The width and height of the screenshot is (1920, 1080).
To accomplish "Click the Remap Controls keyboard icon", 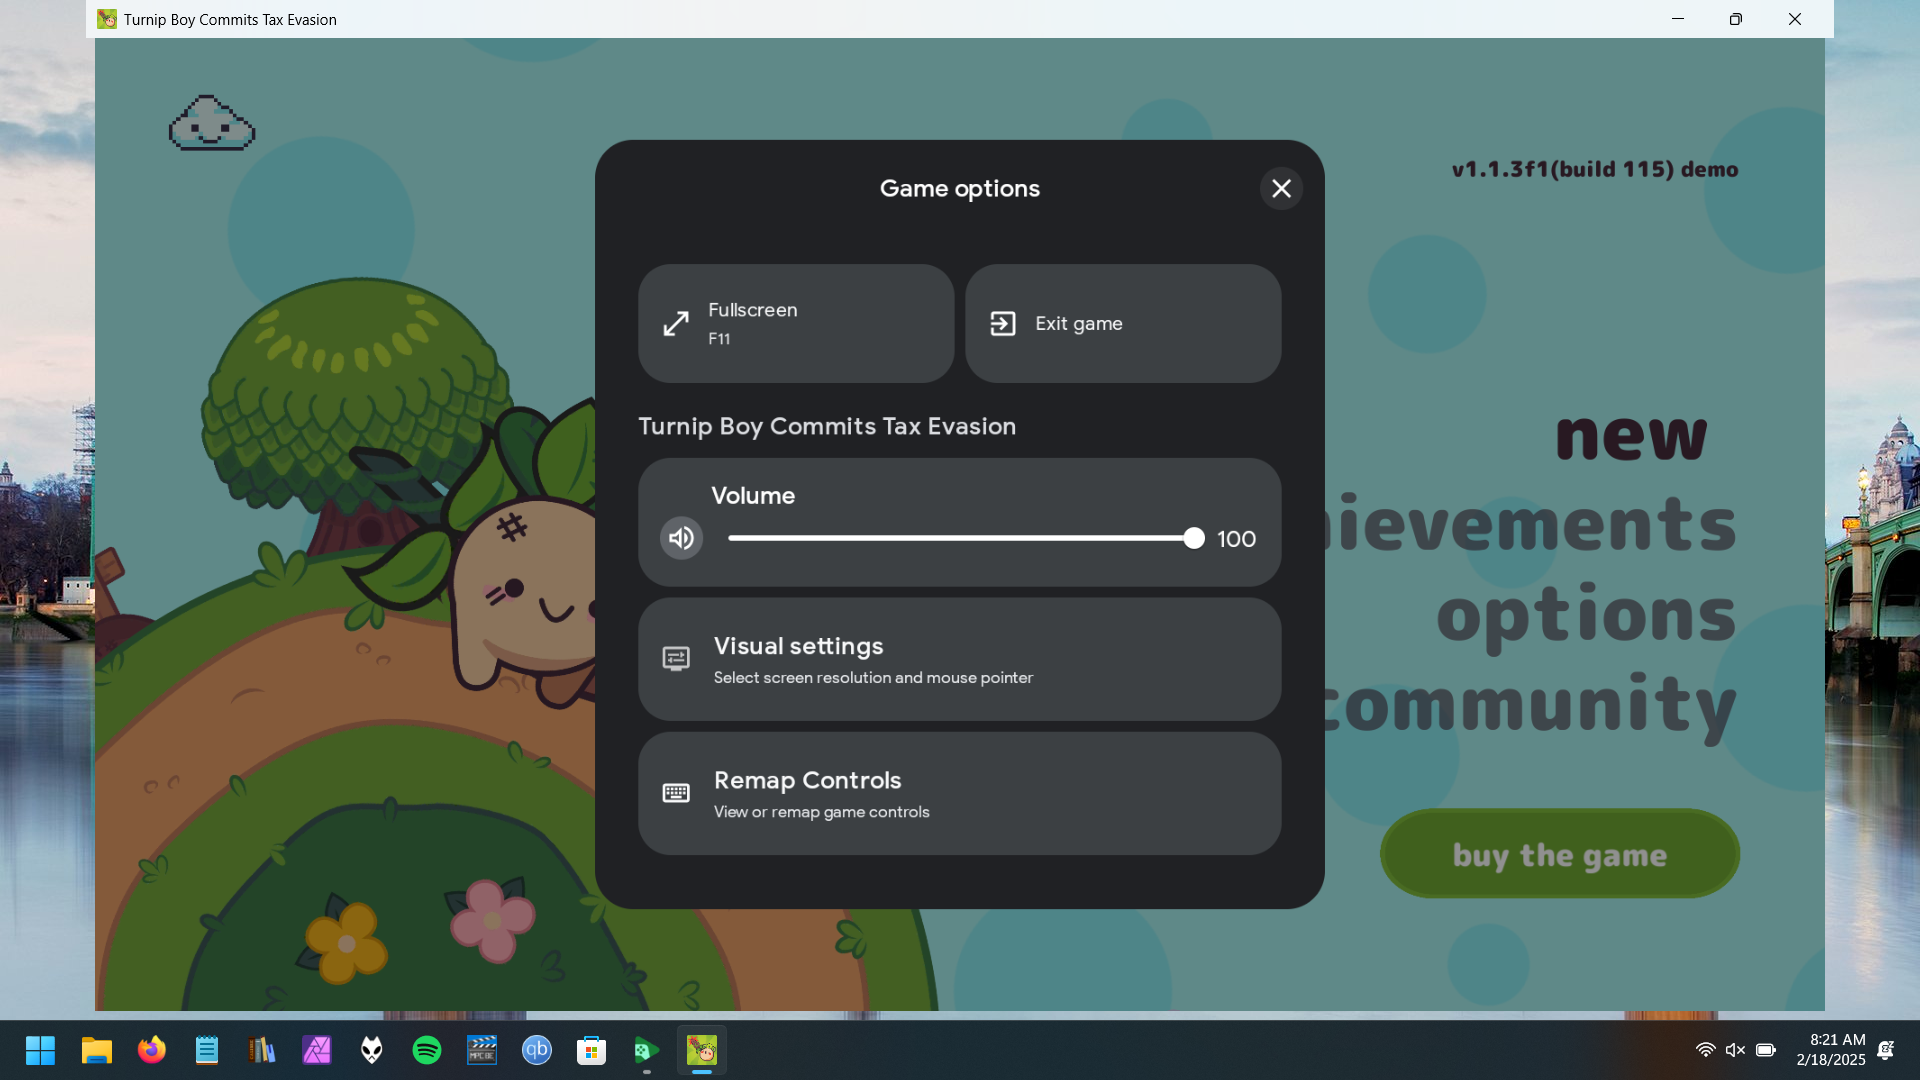I will [x=676, y=793].
